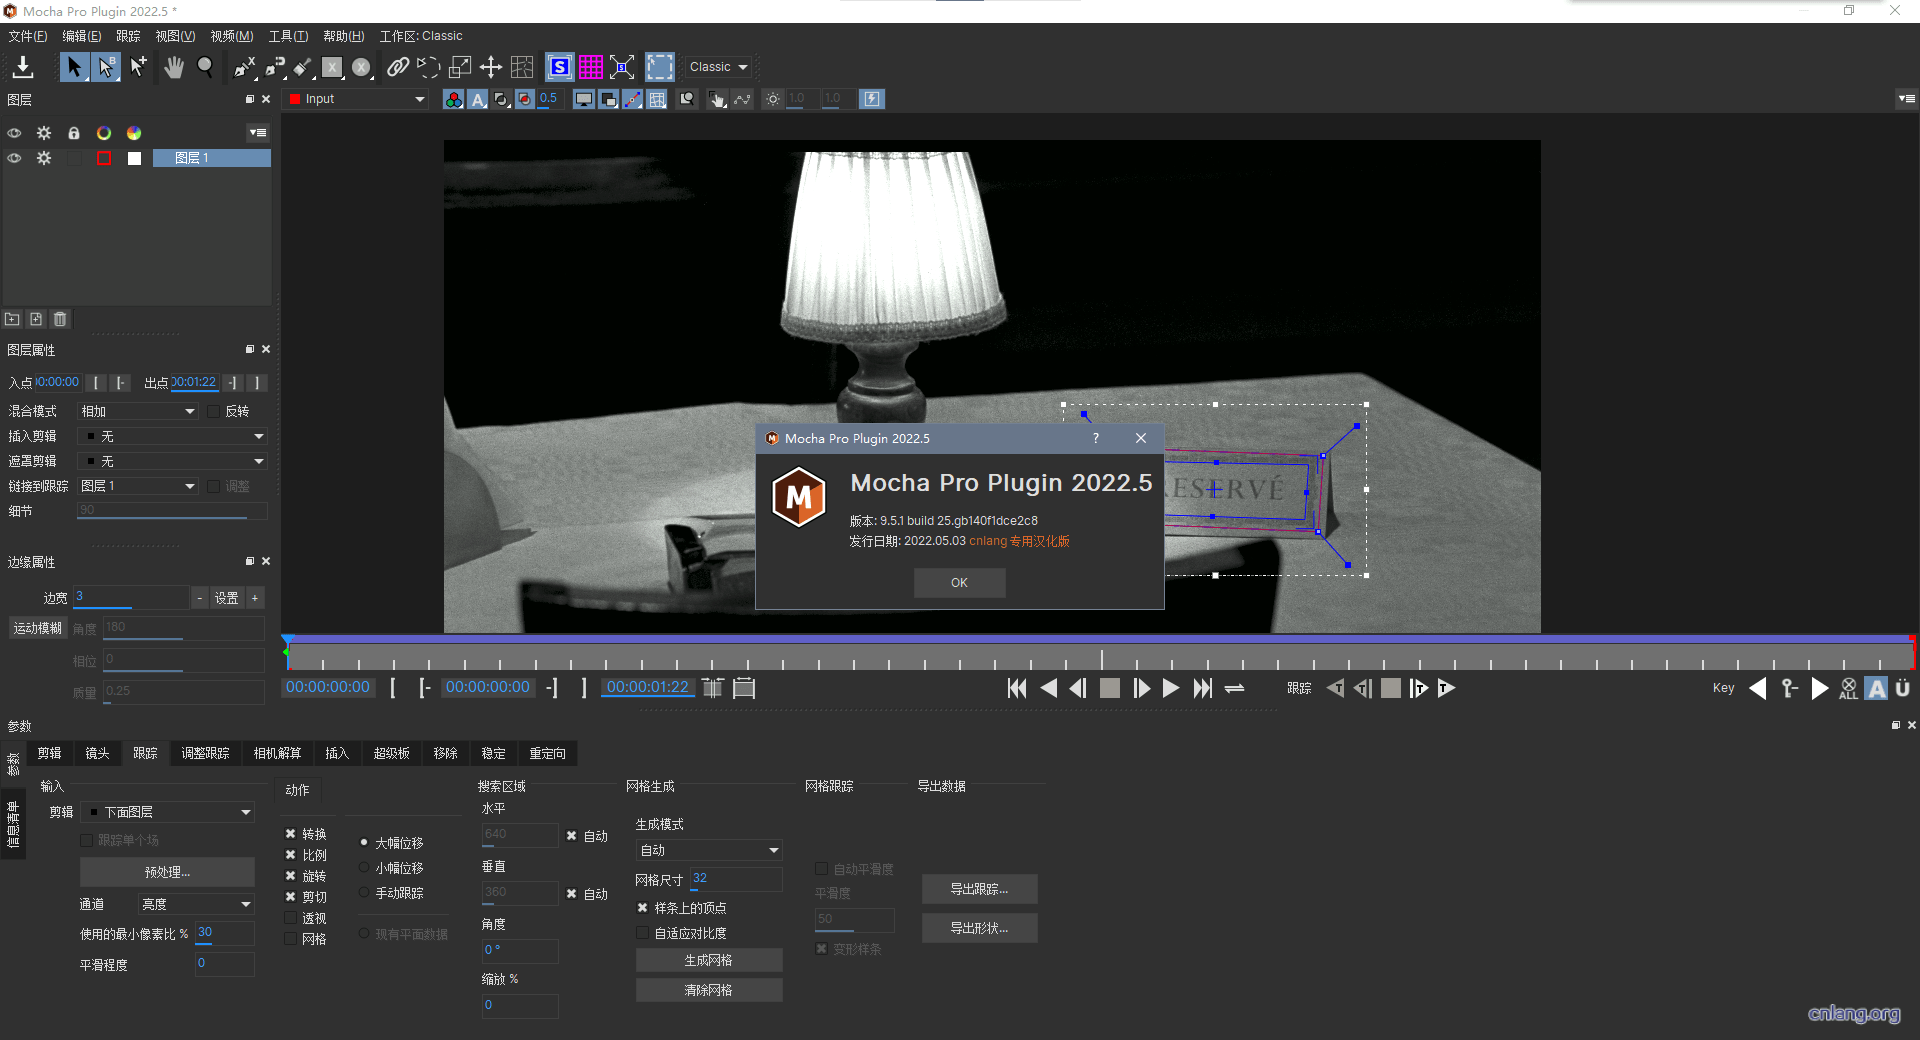Screen dimensions: 1920x1040
Task: Click the 清除网格 button
Action: click(x=709, y=990)
